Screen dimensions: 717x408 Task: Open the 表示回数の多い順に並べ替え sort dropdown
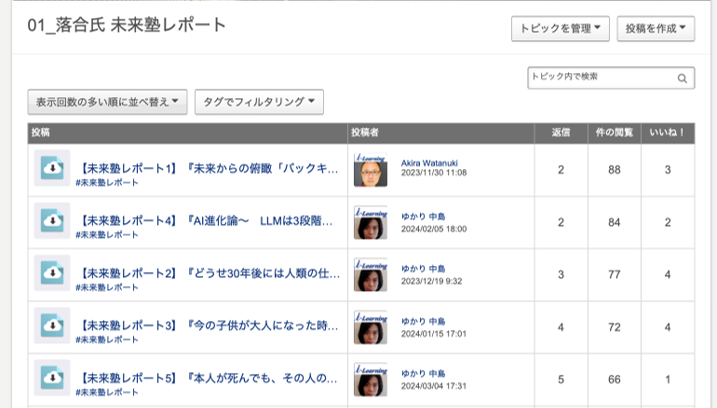click(107, 101)
